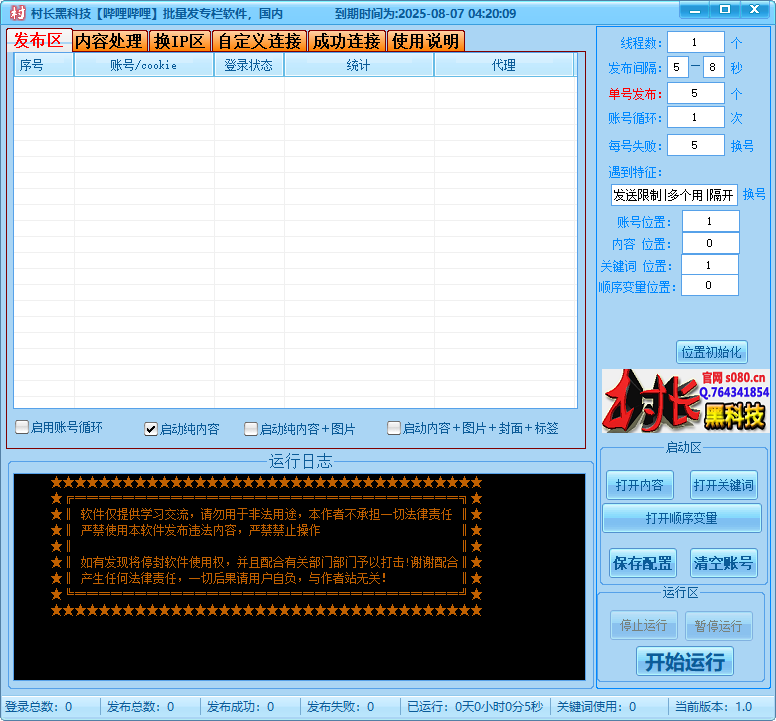Click the 位置初始化 button
Viewport: 776px width, 721px height.
(x=711, y=352)
